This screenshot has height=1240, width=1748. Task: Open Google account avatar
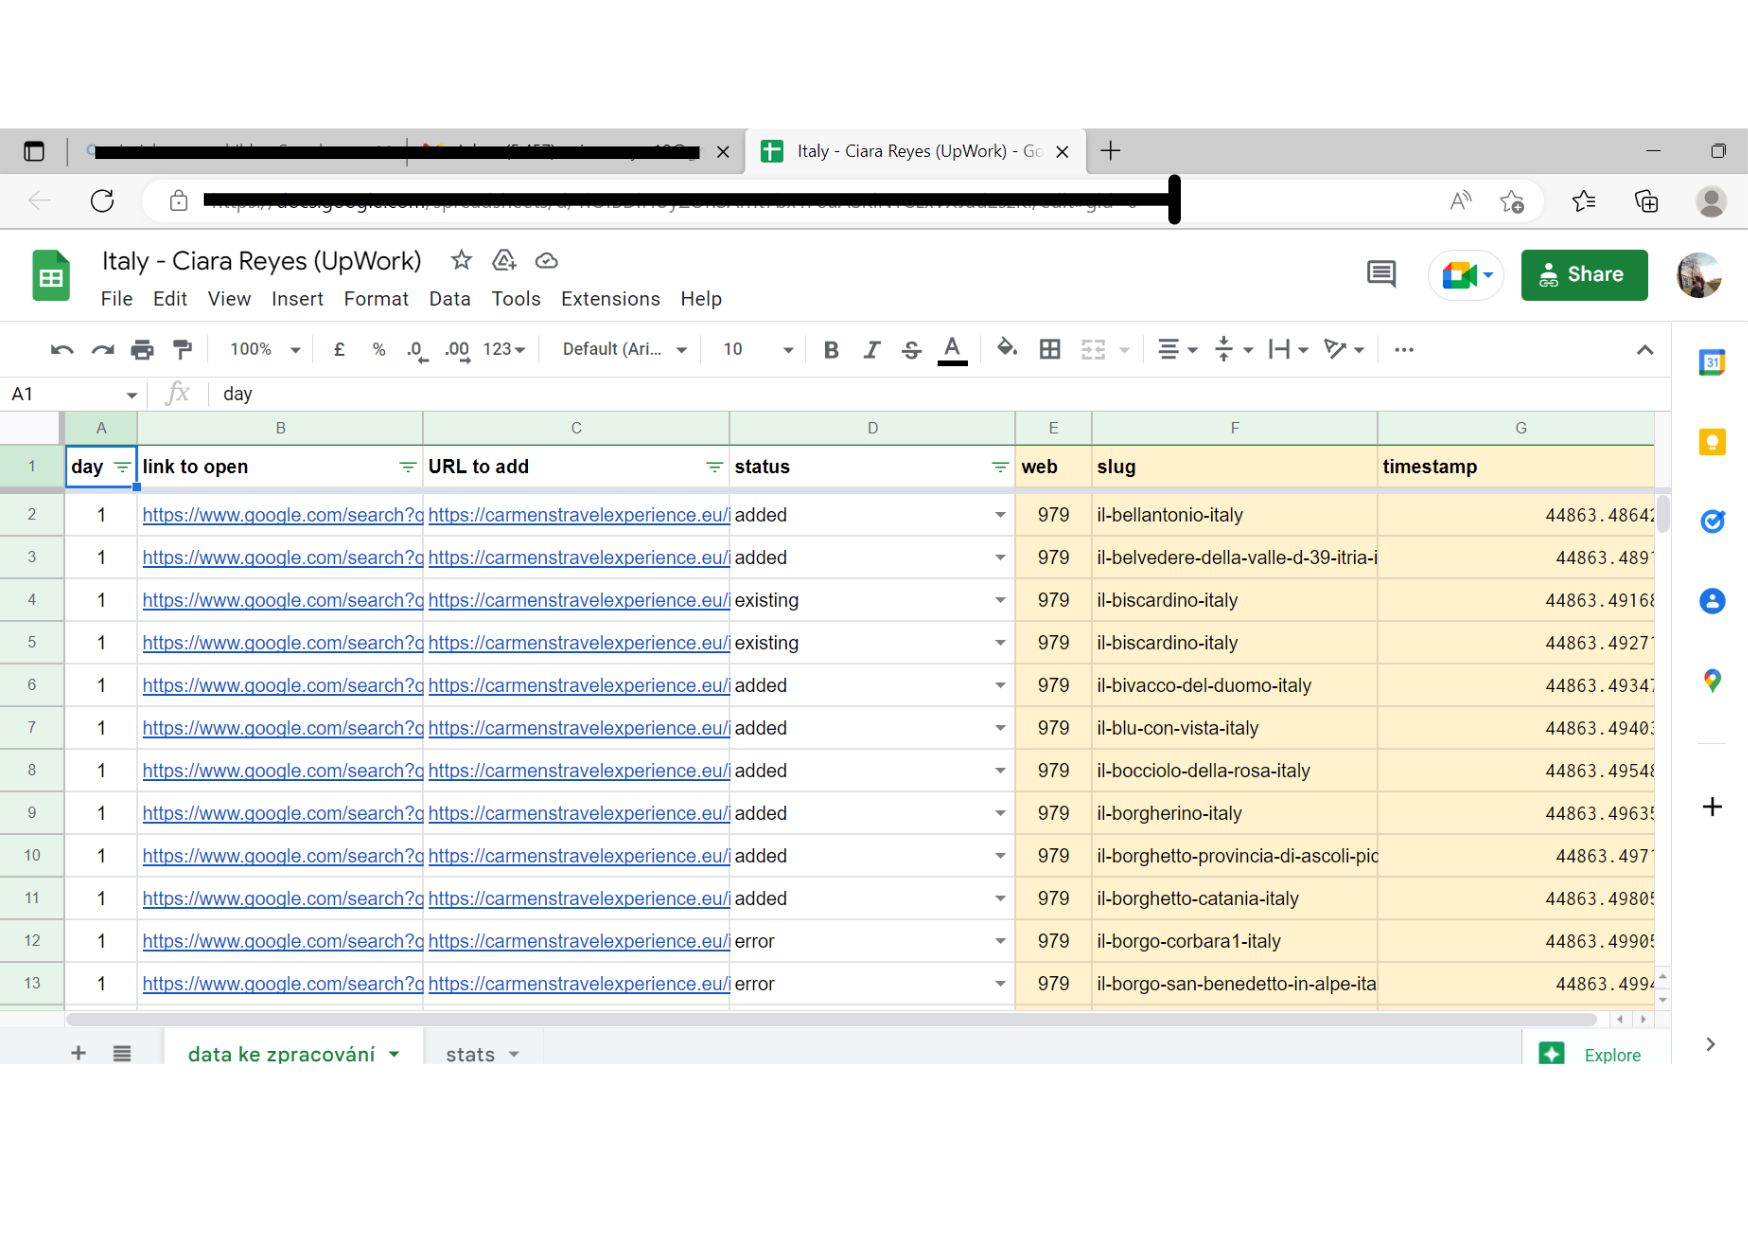1698,275
